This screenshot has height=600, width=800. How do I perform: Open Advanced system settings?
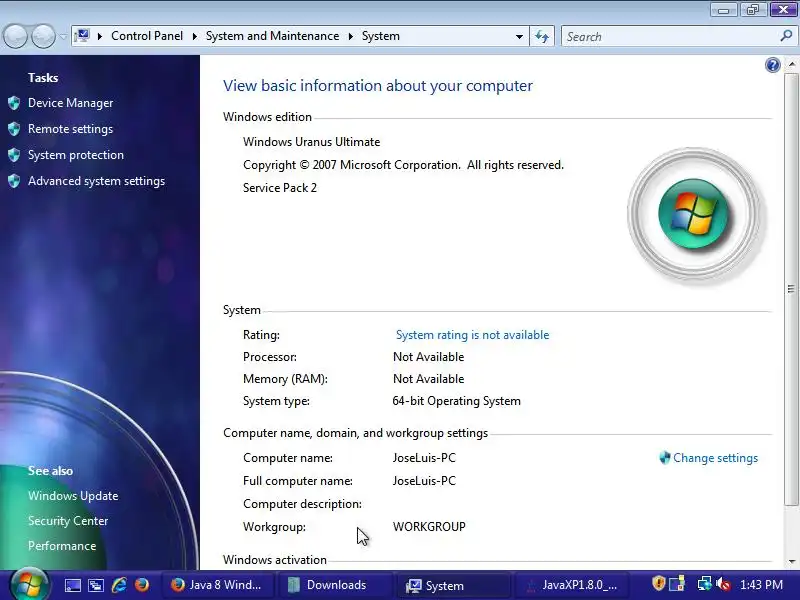pyautogui.click(x=96, y=181)
